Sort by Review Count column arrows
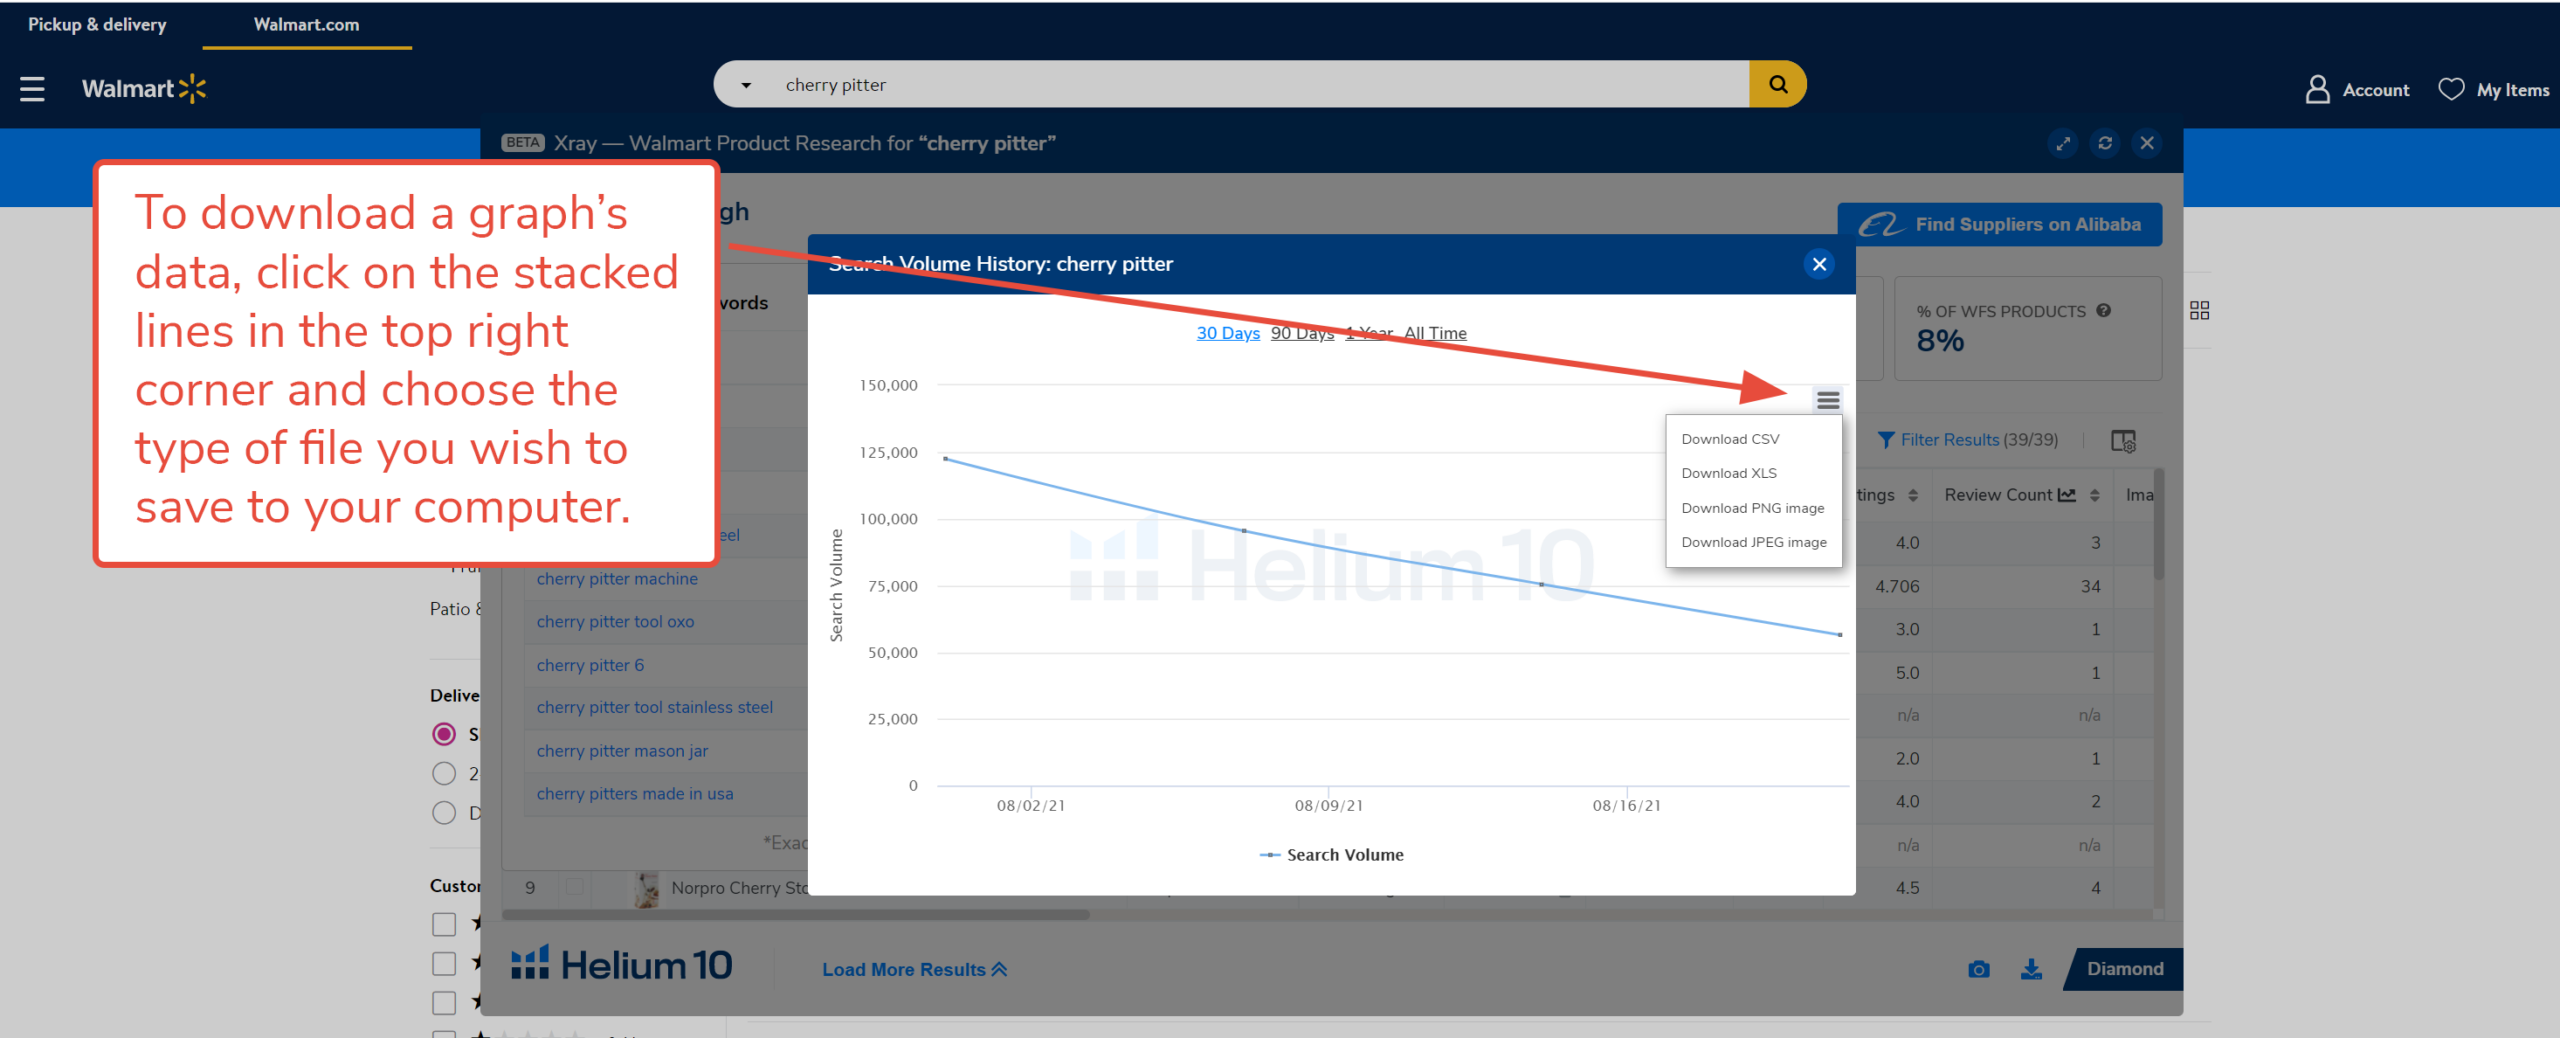Viewport: 2560px width, 1038px height. [x=2094, y=495]
